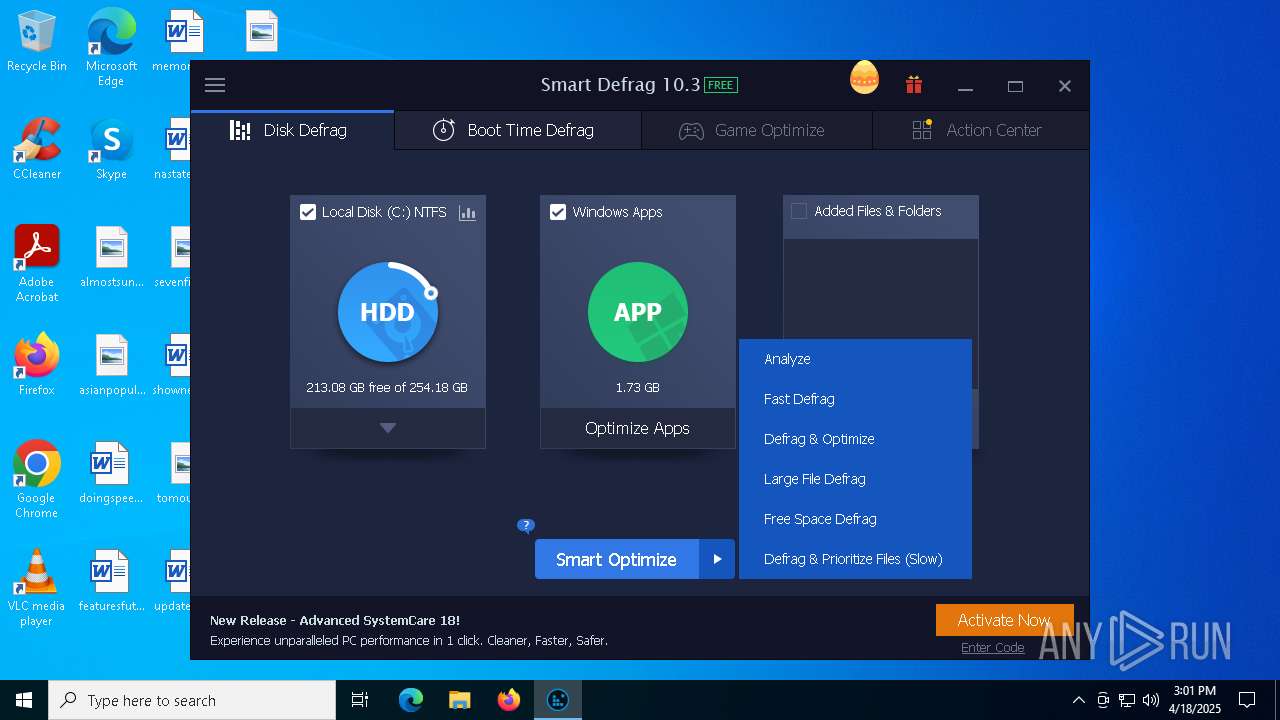The image size is (1280, 720).
Task: Check Added Files & Folders checkbox
Action: point(799,211)
